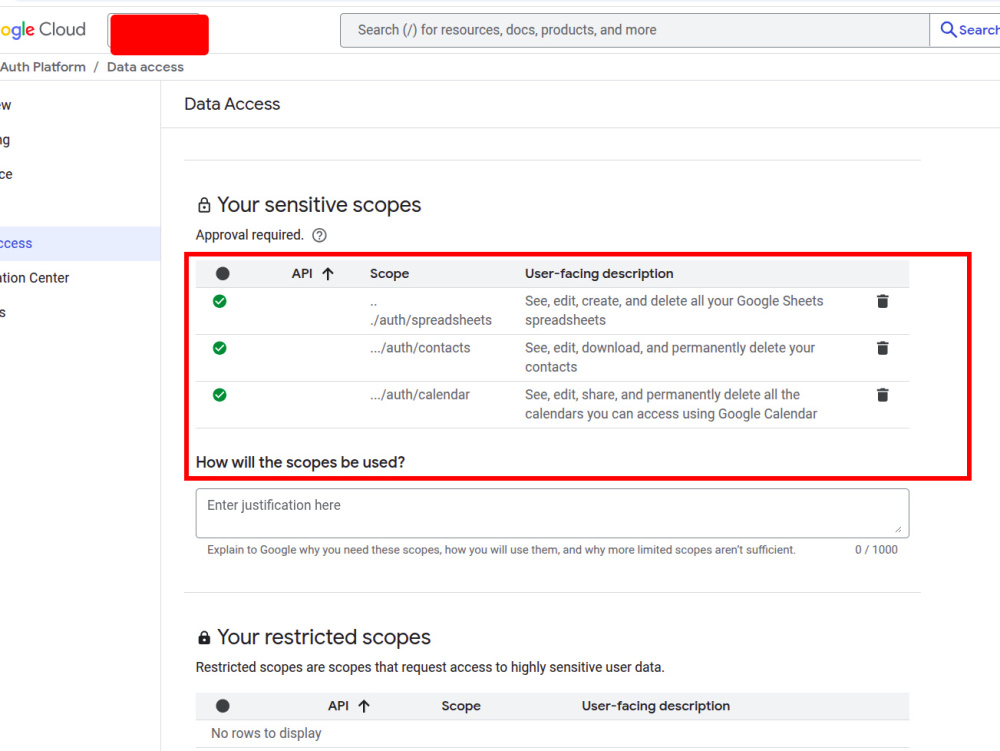1000x751 pixels.
Task: Delete the auth/calendar scope with trash icon
Action: click(882, 395)
